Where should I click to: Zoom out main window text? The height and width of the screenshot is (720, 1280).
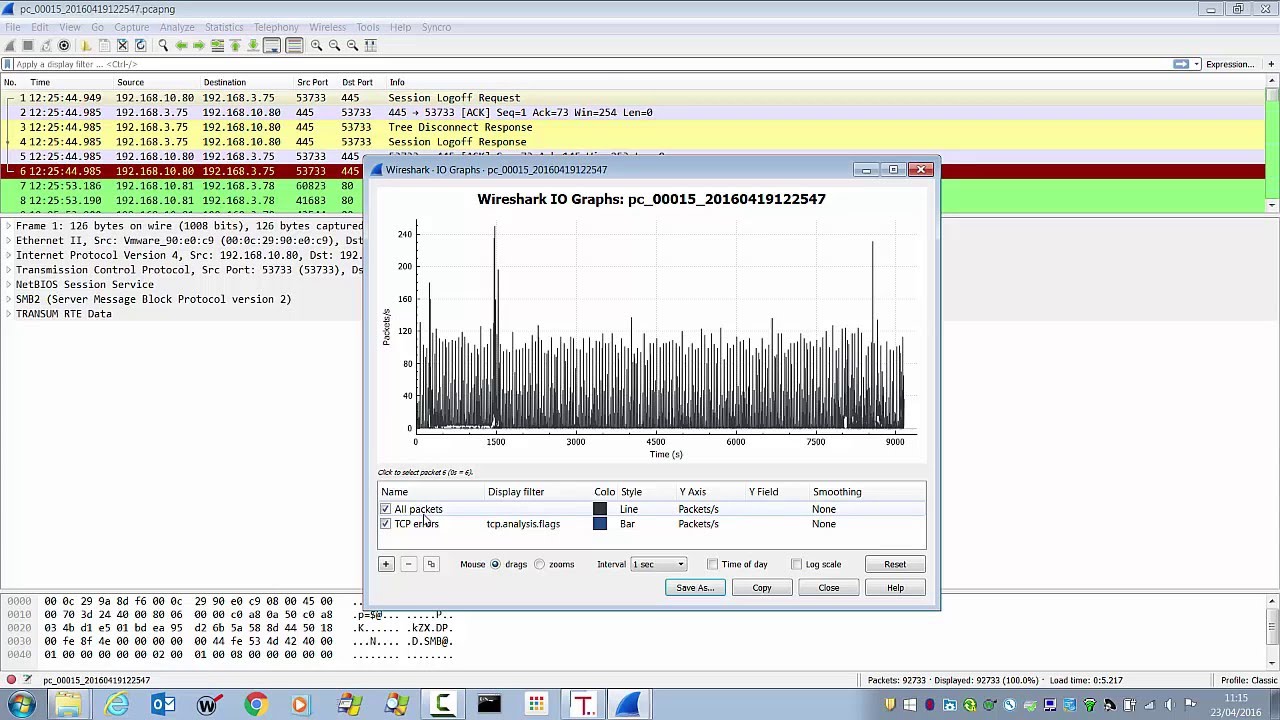334,45
